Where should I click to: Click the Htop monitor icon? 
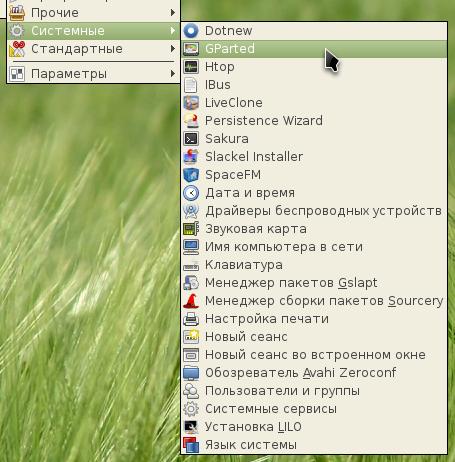click(x=191, y=67)
